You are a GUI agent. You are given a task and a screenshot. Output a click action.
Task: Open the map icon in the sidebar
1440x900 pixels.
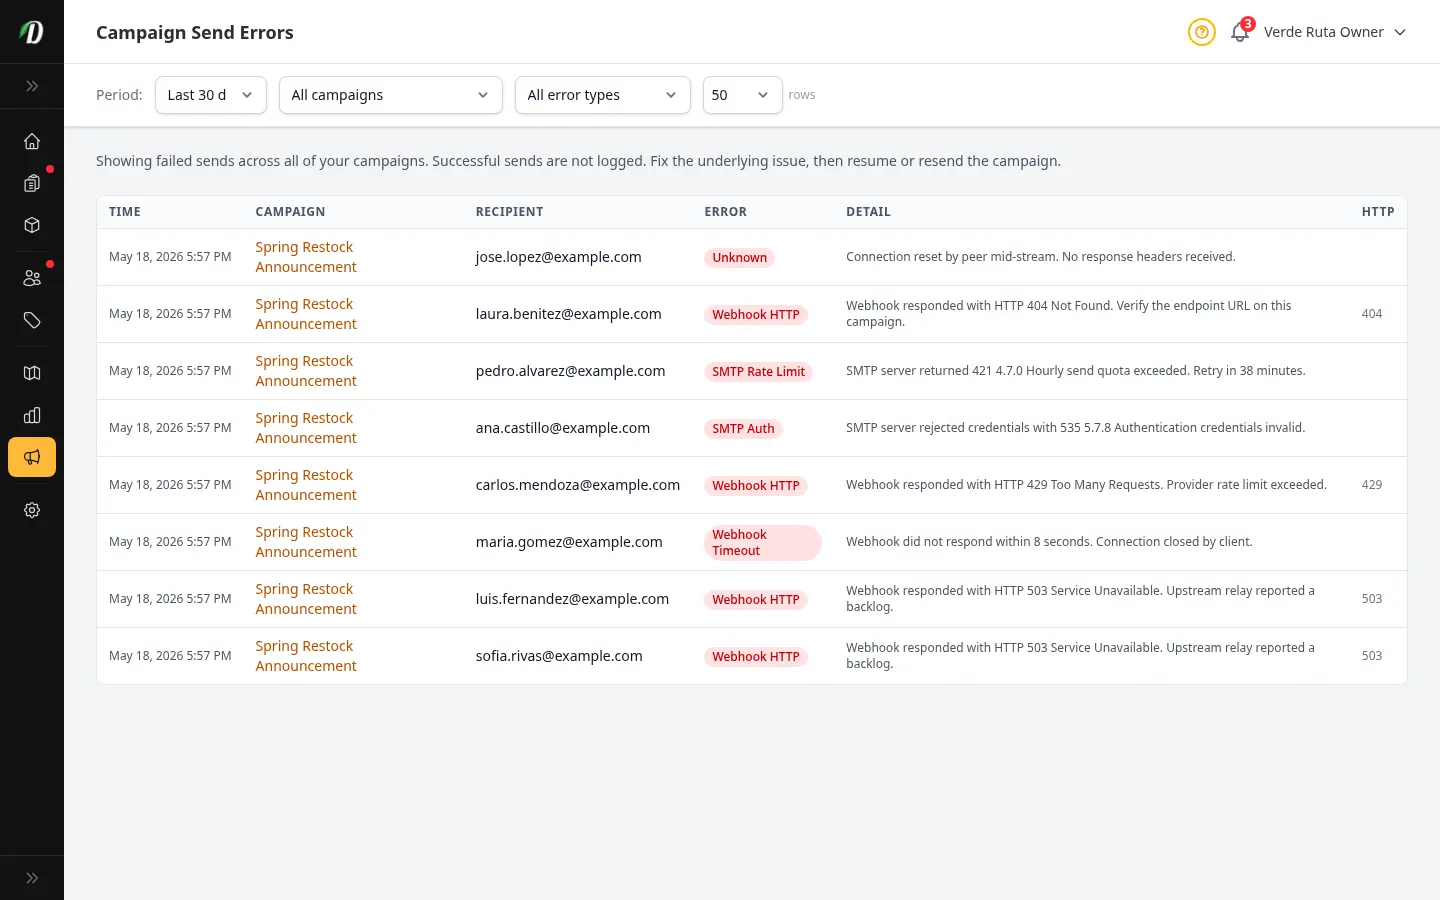point(32,373)
